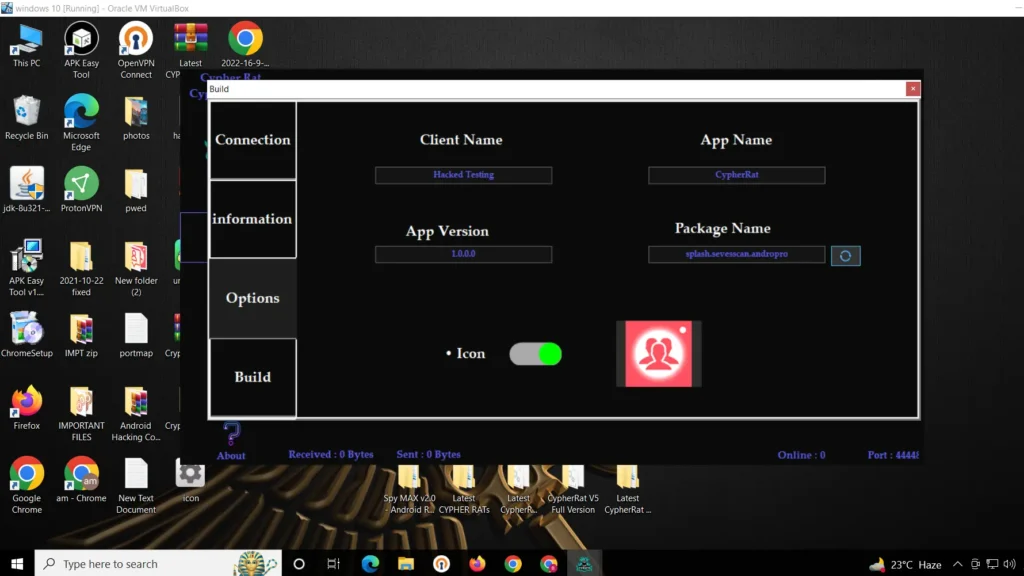Image resolution: width=1024 pixels, height=576 pixels.
Task: Switch to the information tab
Action: pyautogui.click(x=253, y=219)
